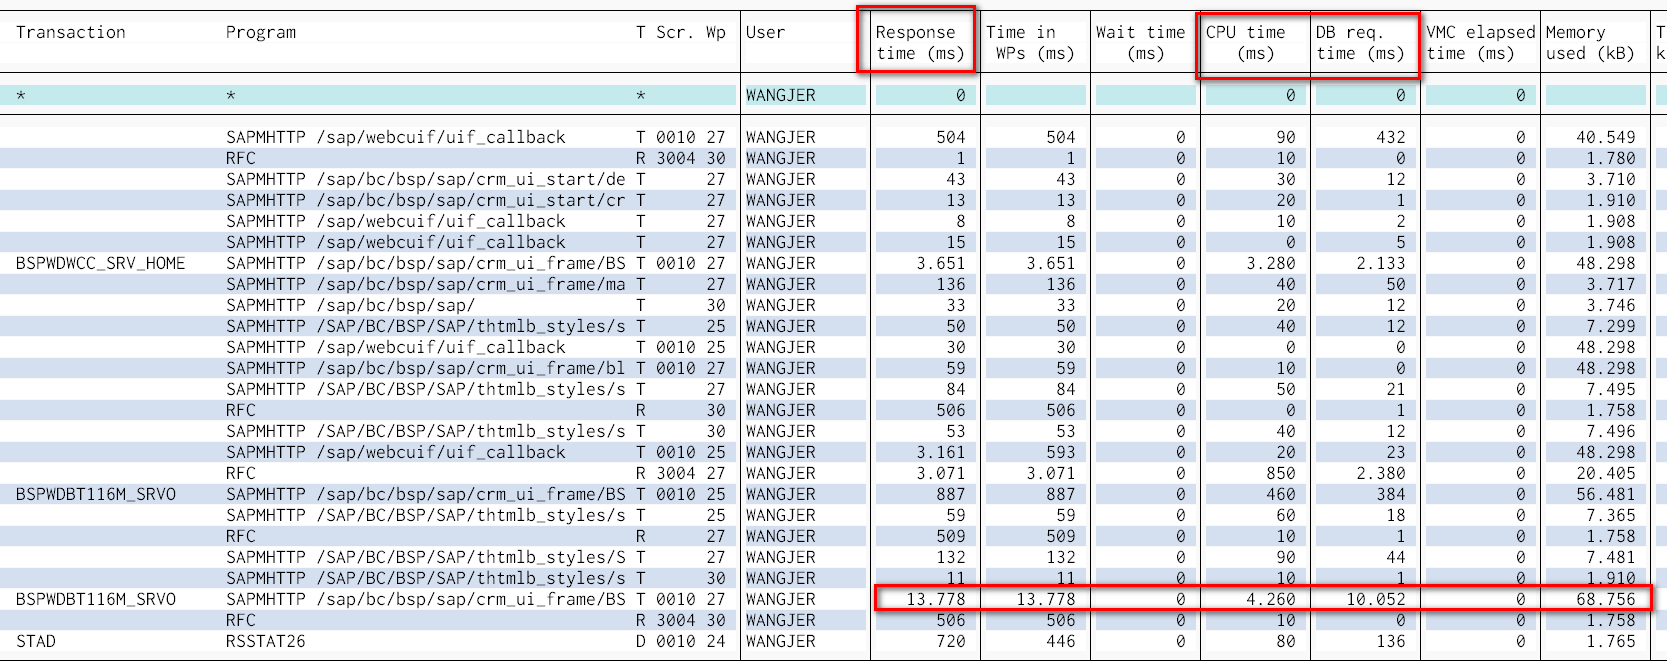Viewport: 1667px width, 661px height.
Task: Select the BSPWDWCC_SRV_HOME transaction cell
Action: pyautogui.click(x=101, y=263)
